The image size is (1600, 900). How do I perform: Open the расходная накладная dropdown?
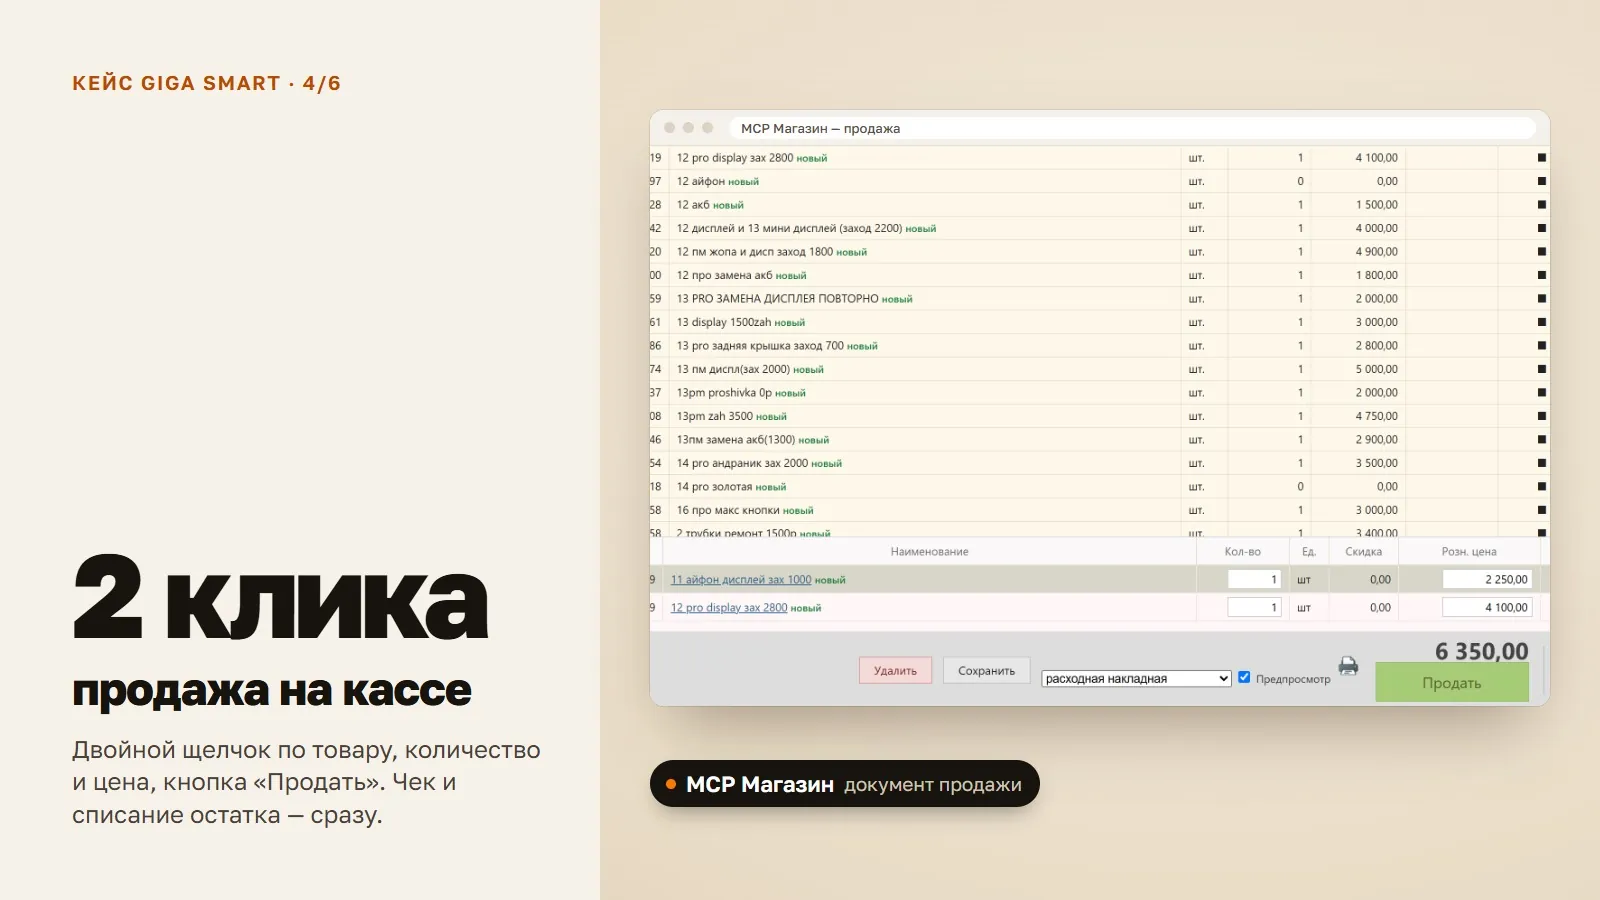pyautogui.click(x=1136, y=678)
